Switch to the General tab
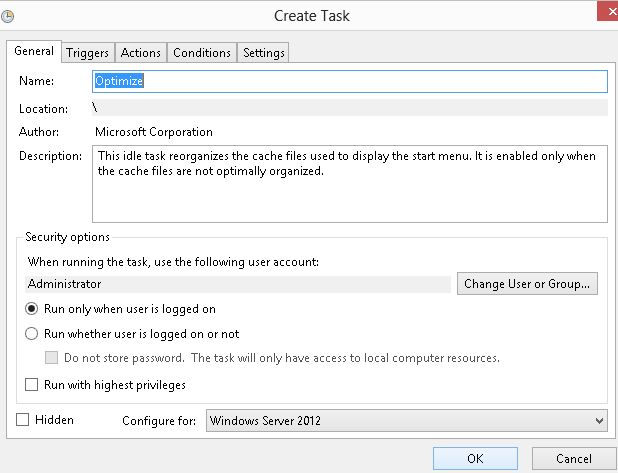 coord(34,51)
